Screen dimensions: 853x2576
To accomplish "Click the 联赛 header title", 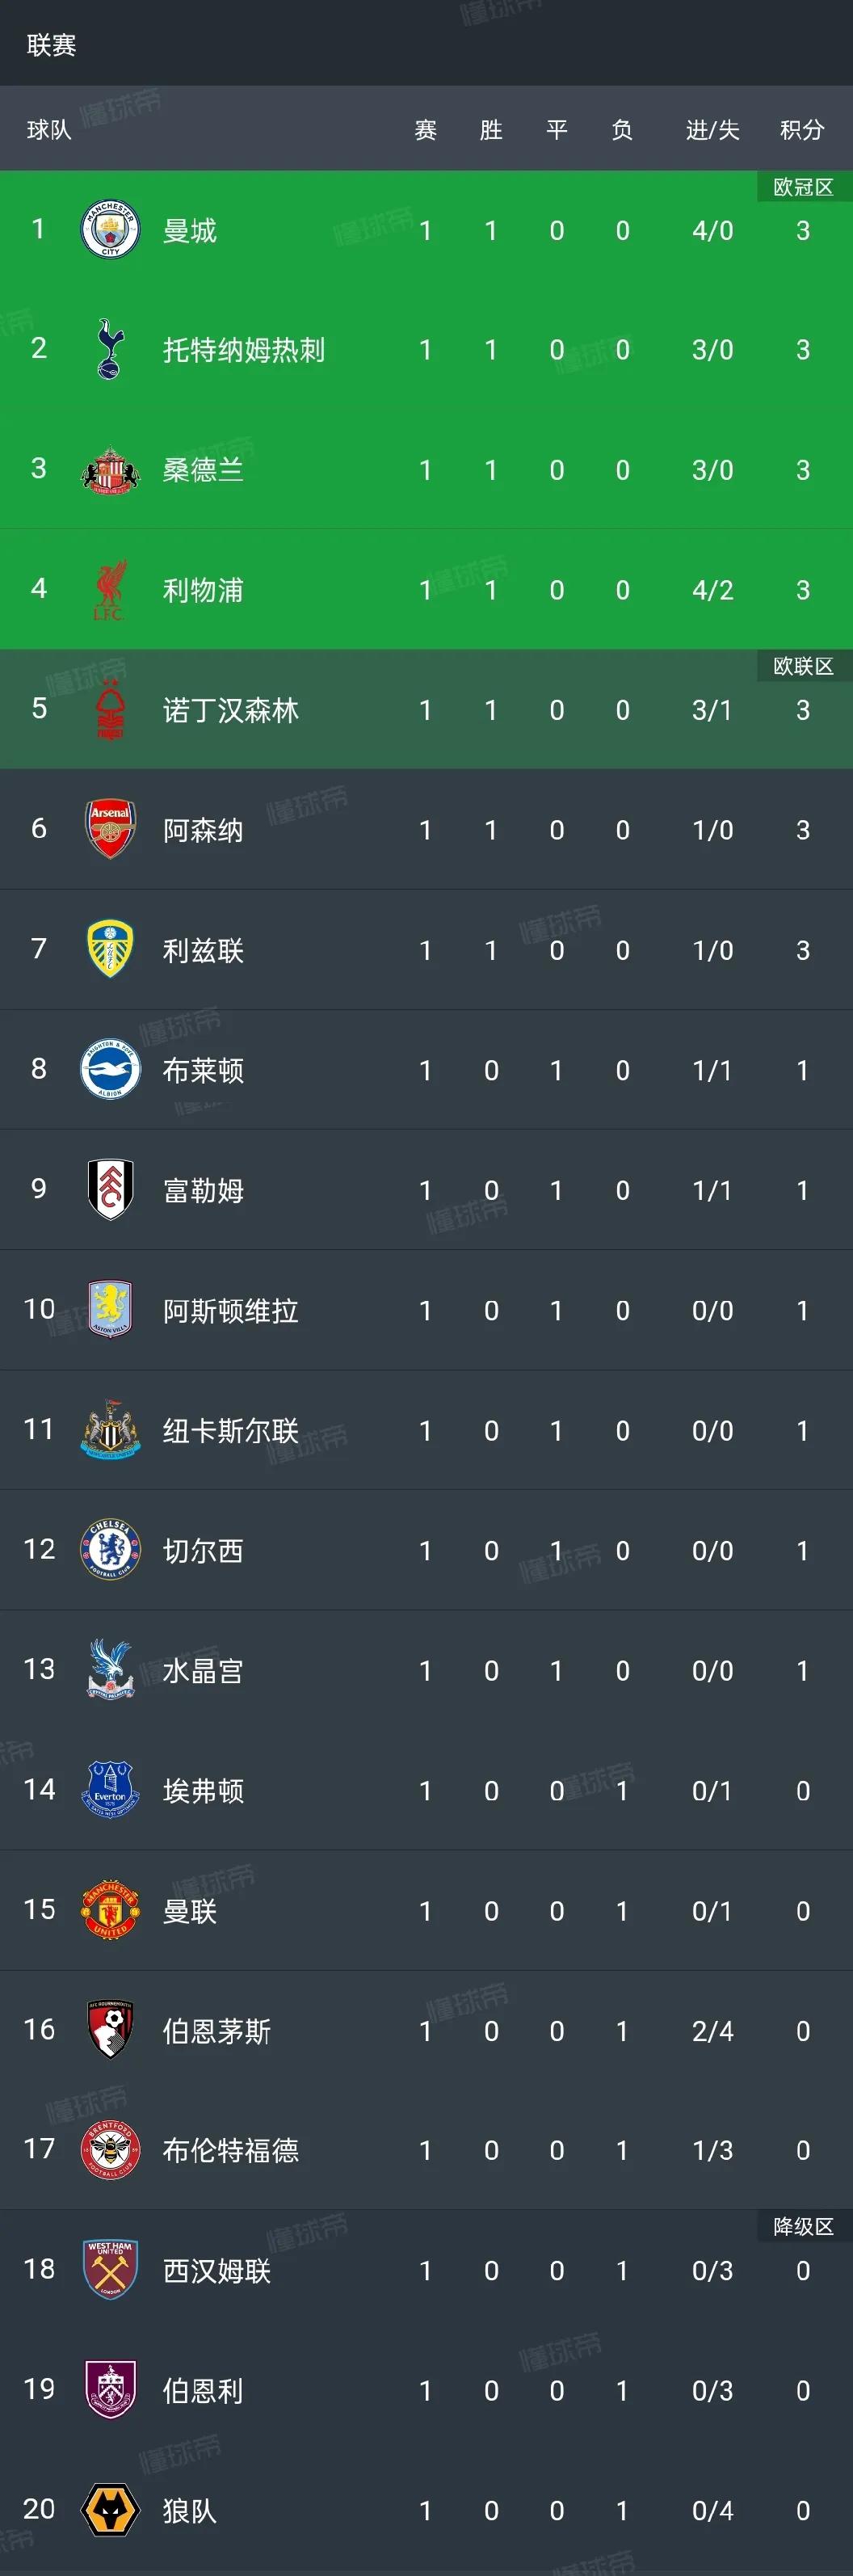I will (x=52, y=45).
